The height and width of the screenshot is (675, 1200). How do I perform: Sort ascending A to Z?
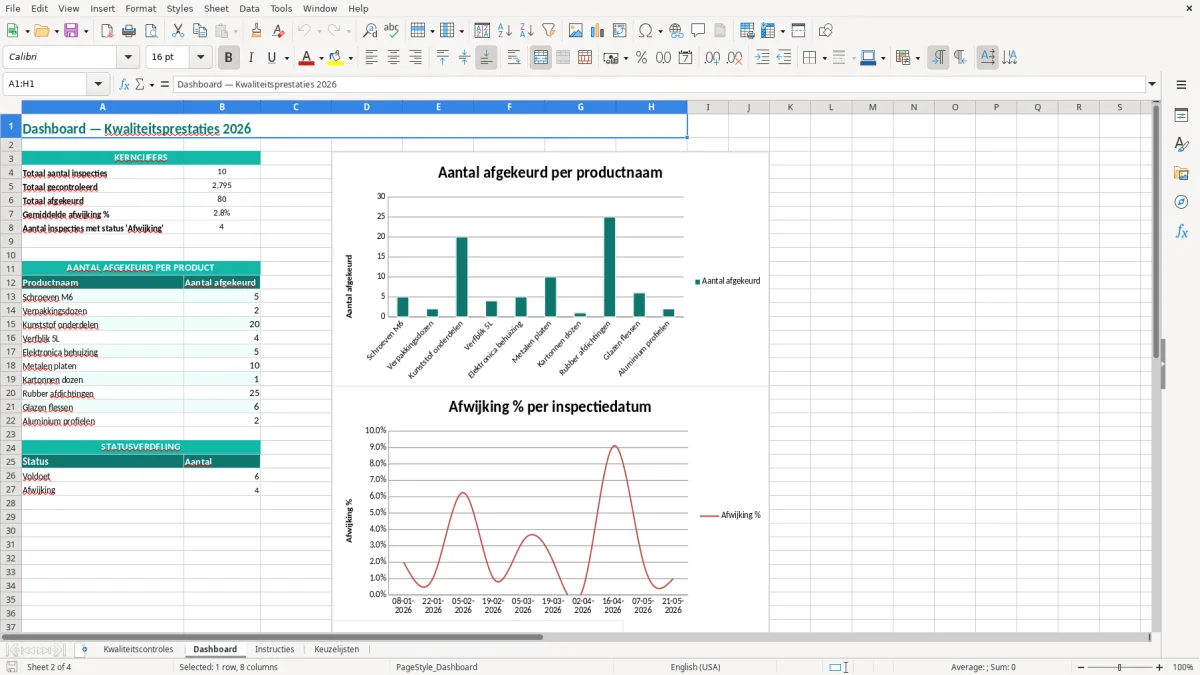pos(505,31)
